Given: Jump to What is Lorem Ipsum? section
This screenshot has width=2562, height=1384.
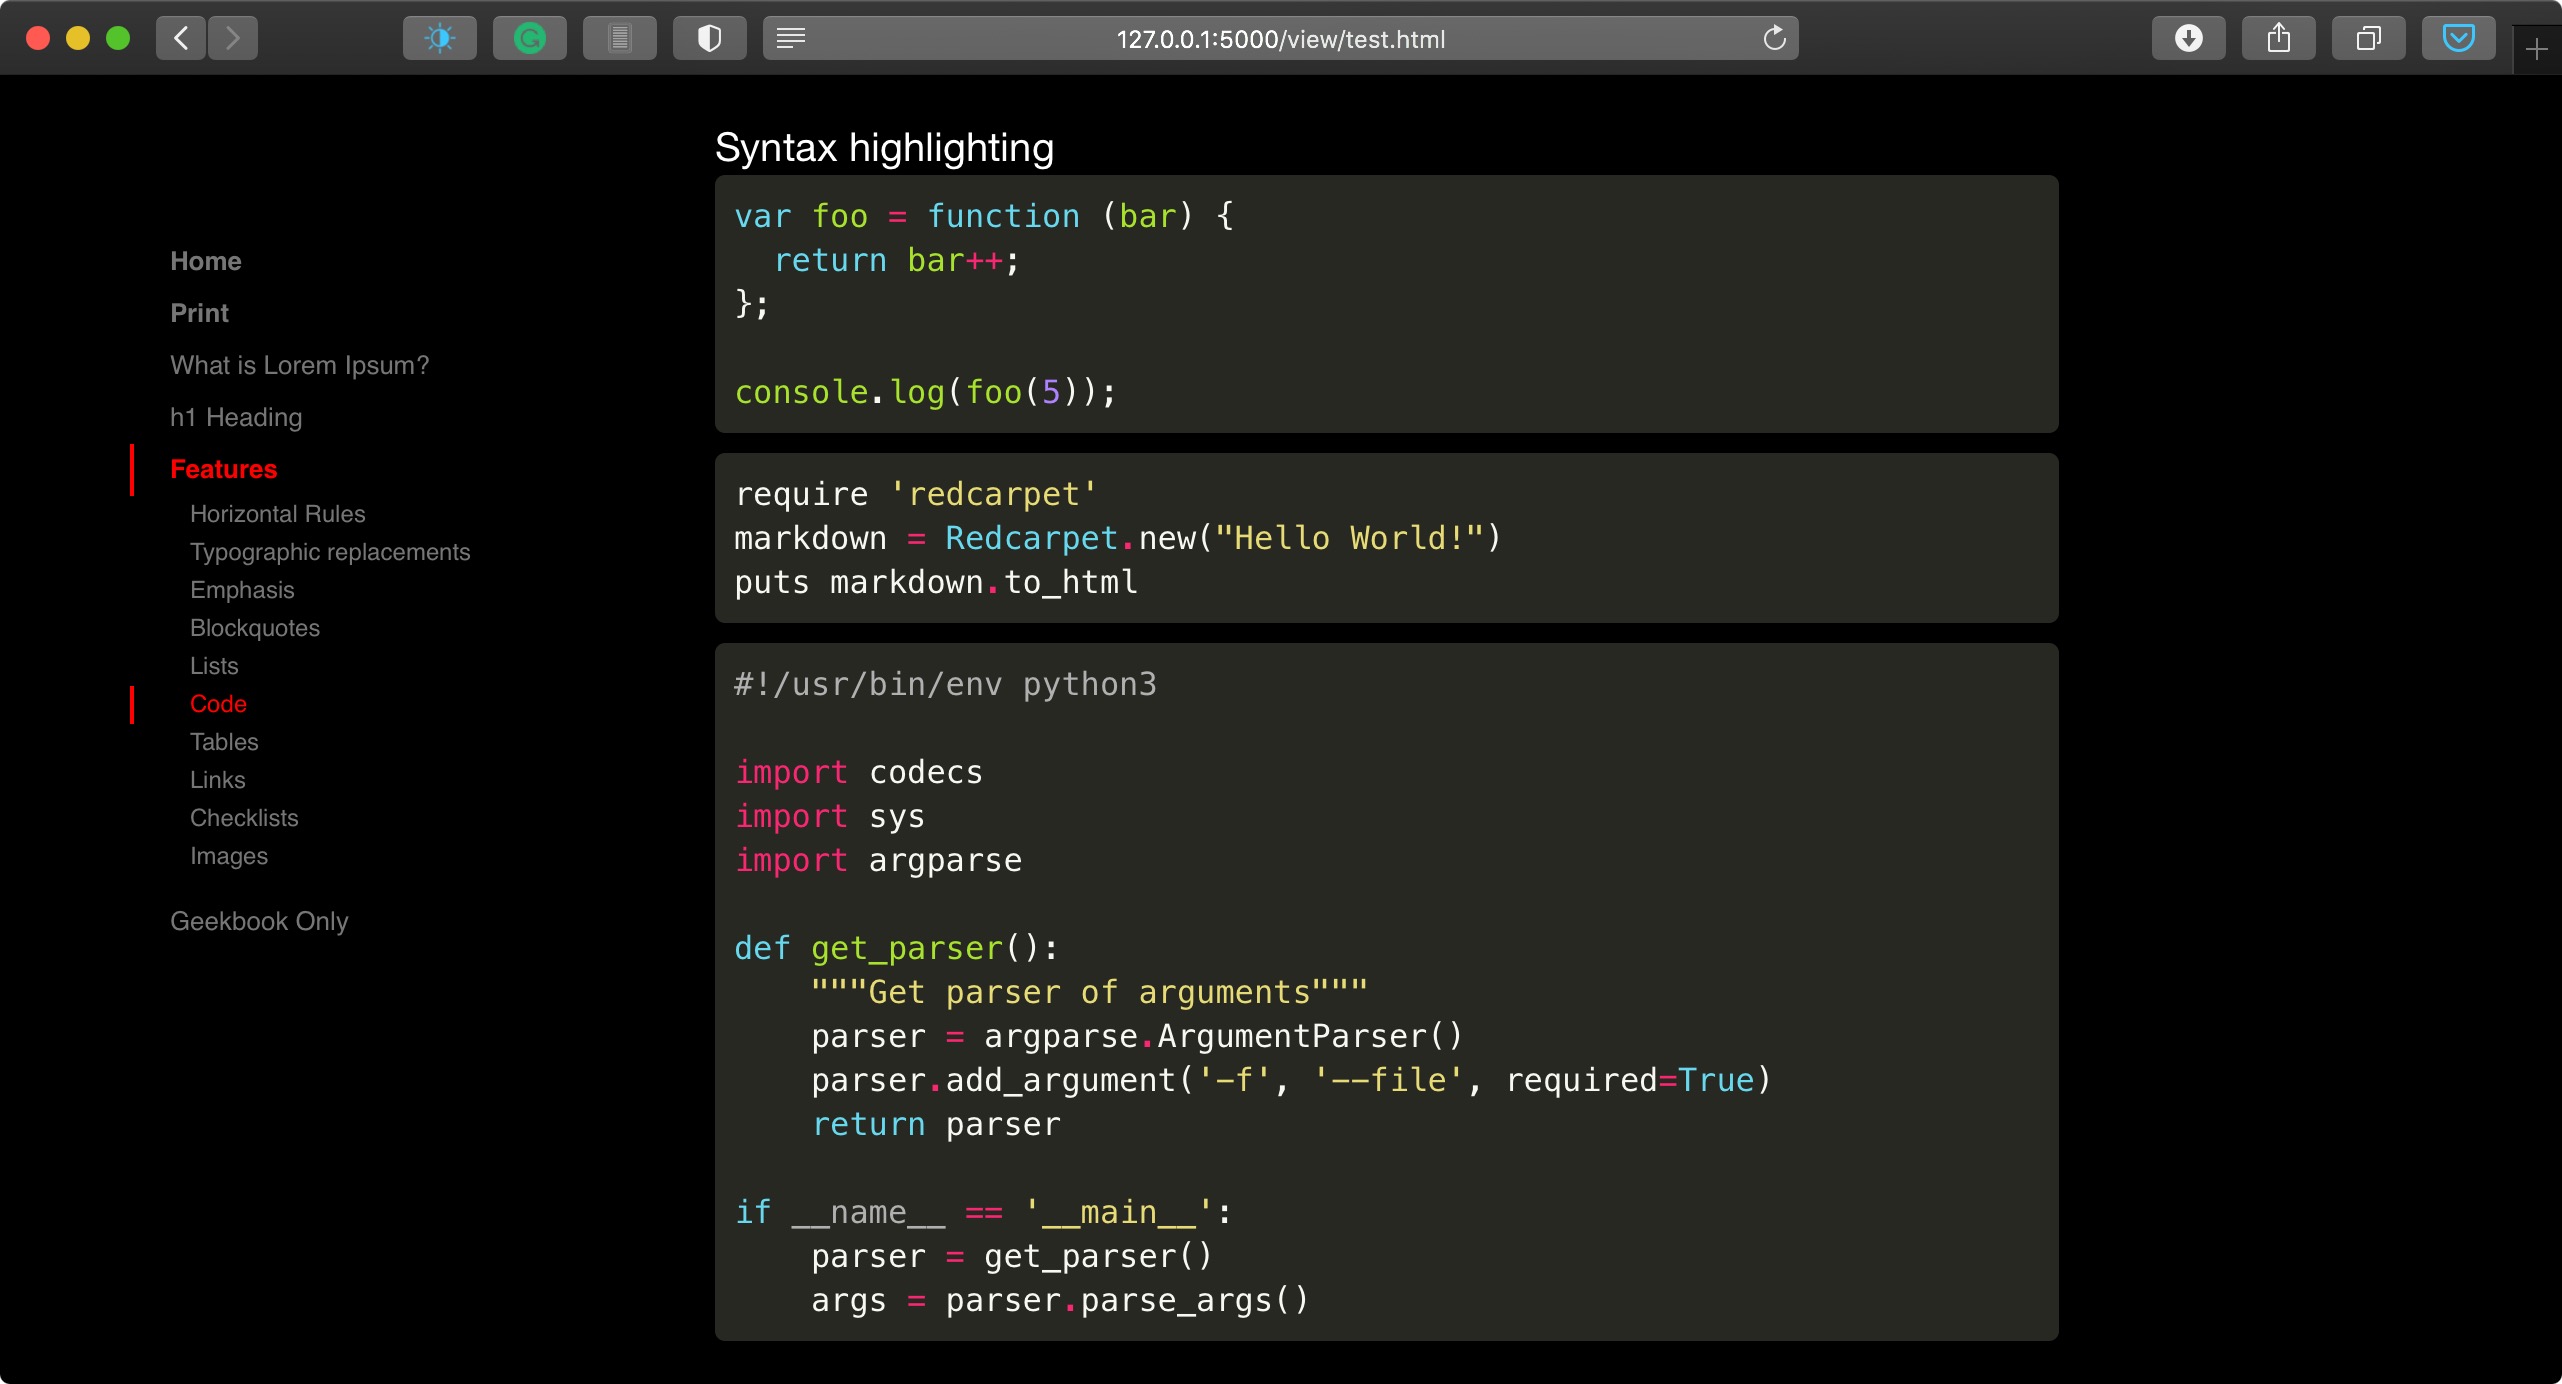Looking at the screenshot, I should pos(299,365).
